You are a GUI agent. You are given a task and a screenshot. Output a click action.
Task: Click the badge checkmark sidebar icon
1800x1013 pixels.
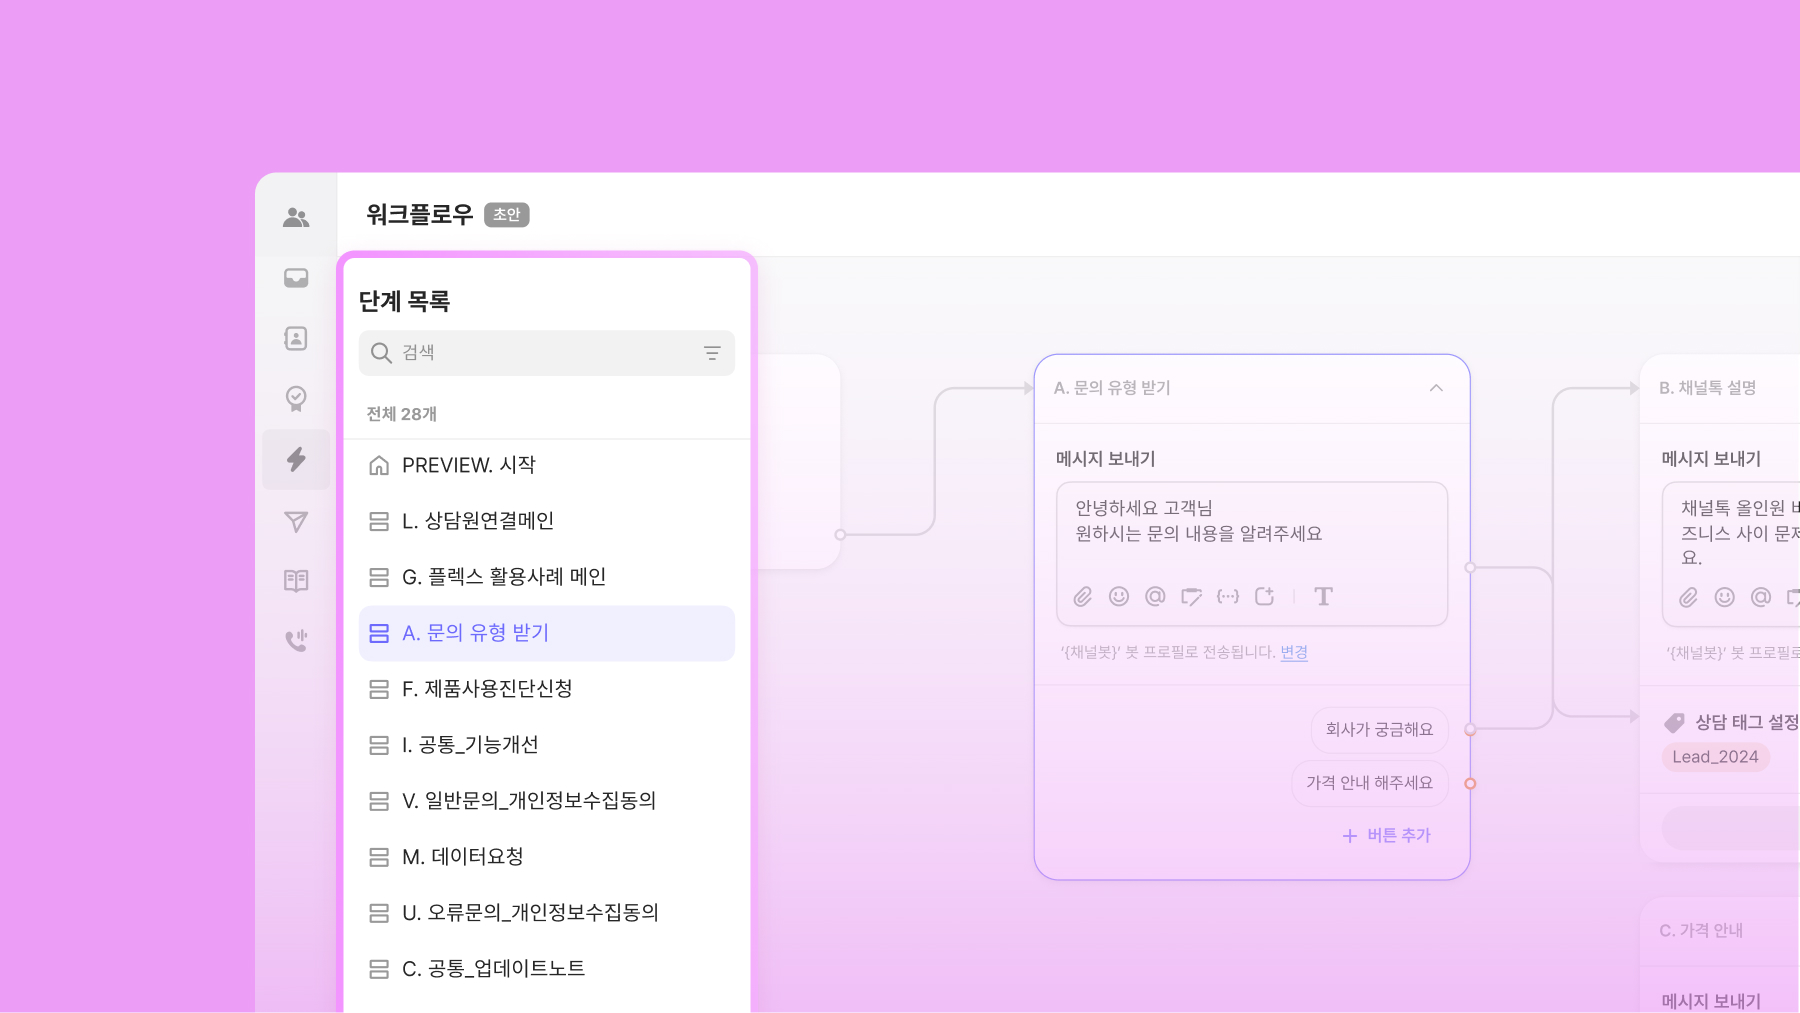coord(296,399)
